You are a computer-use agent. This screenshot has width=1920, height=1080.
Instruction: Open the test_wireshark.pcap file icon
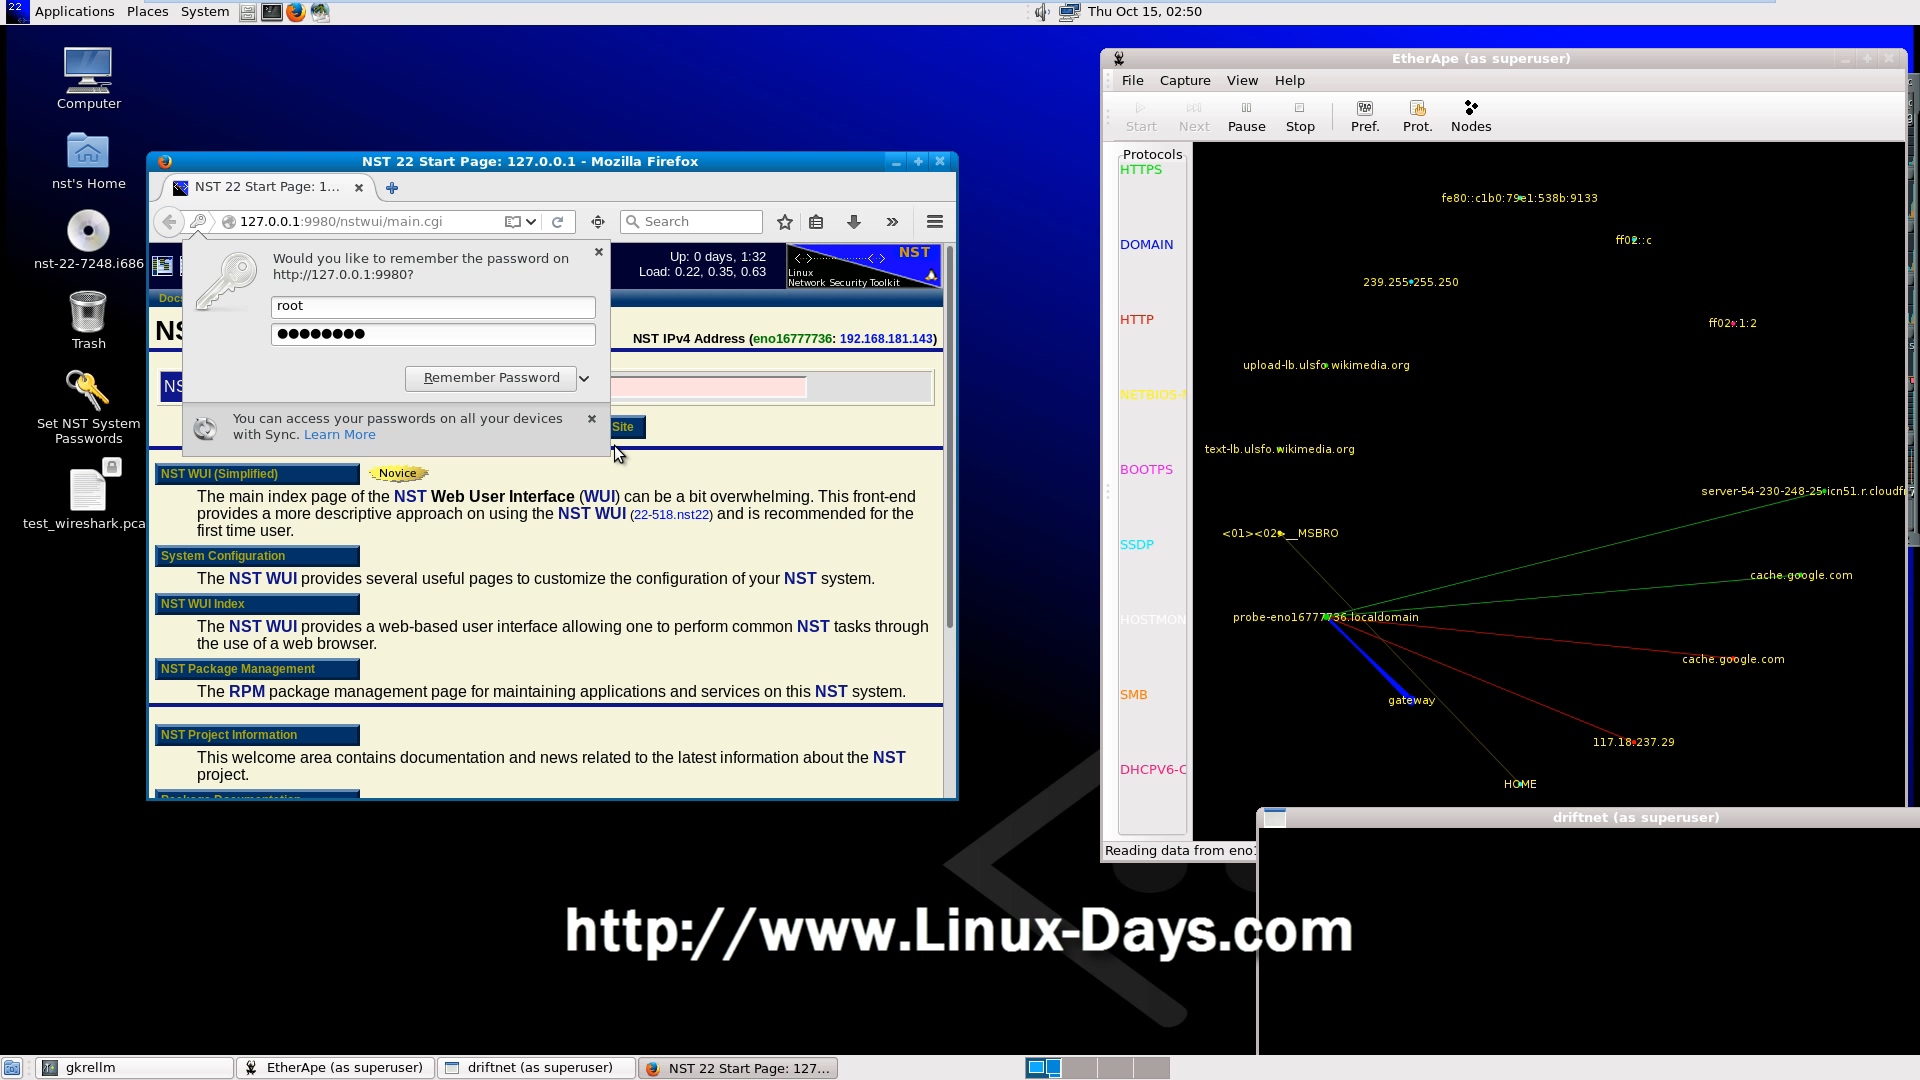88,495
